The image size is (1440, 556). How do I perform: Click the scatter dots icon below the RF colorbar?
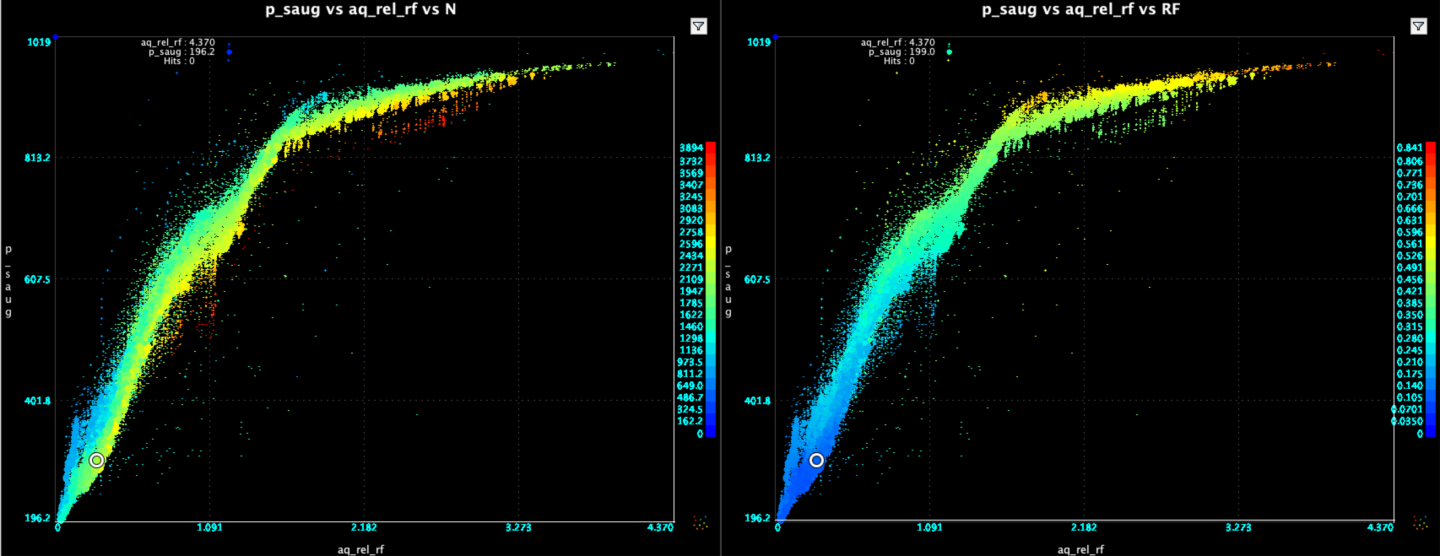click(x=1422, y=521)
